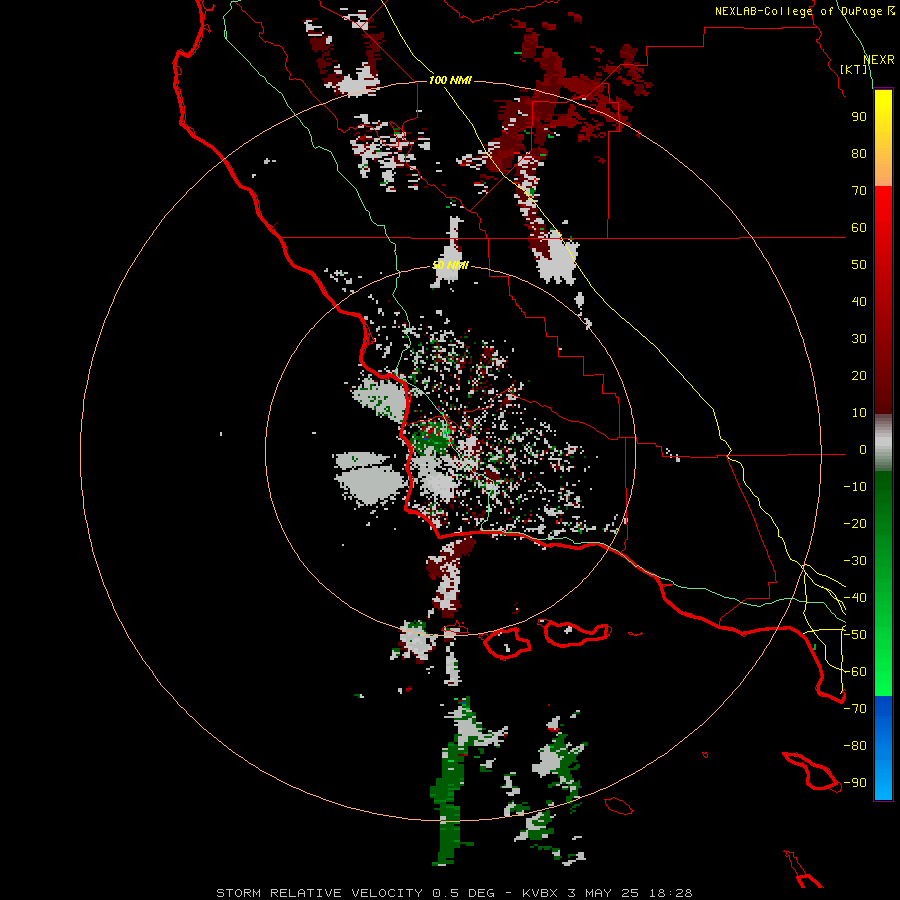This screenshot has width=900, height=900.
Task: Select the 40 value on the velocity scale
Action: (859, 301)
